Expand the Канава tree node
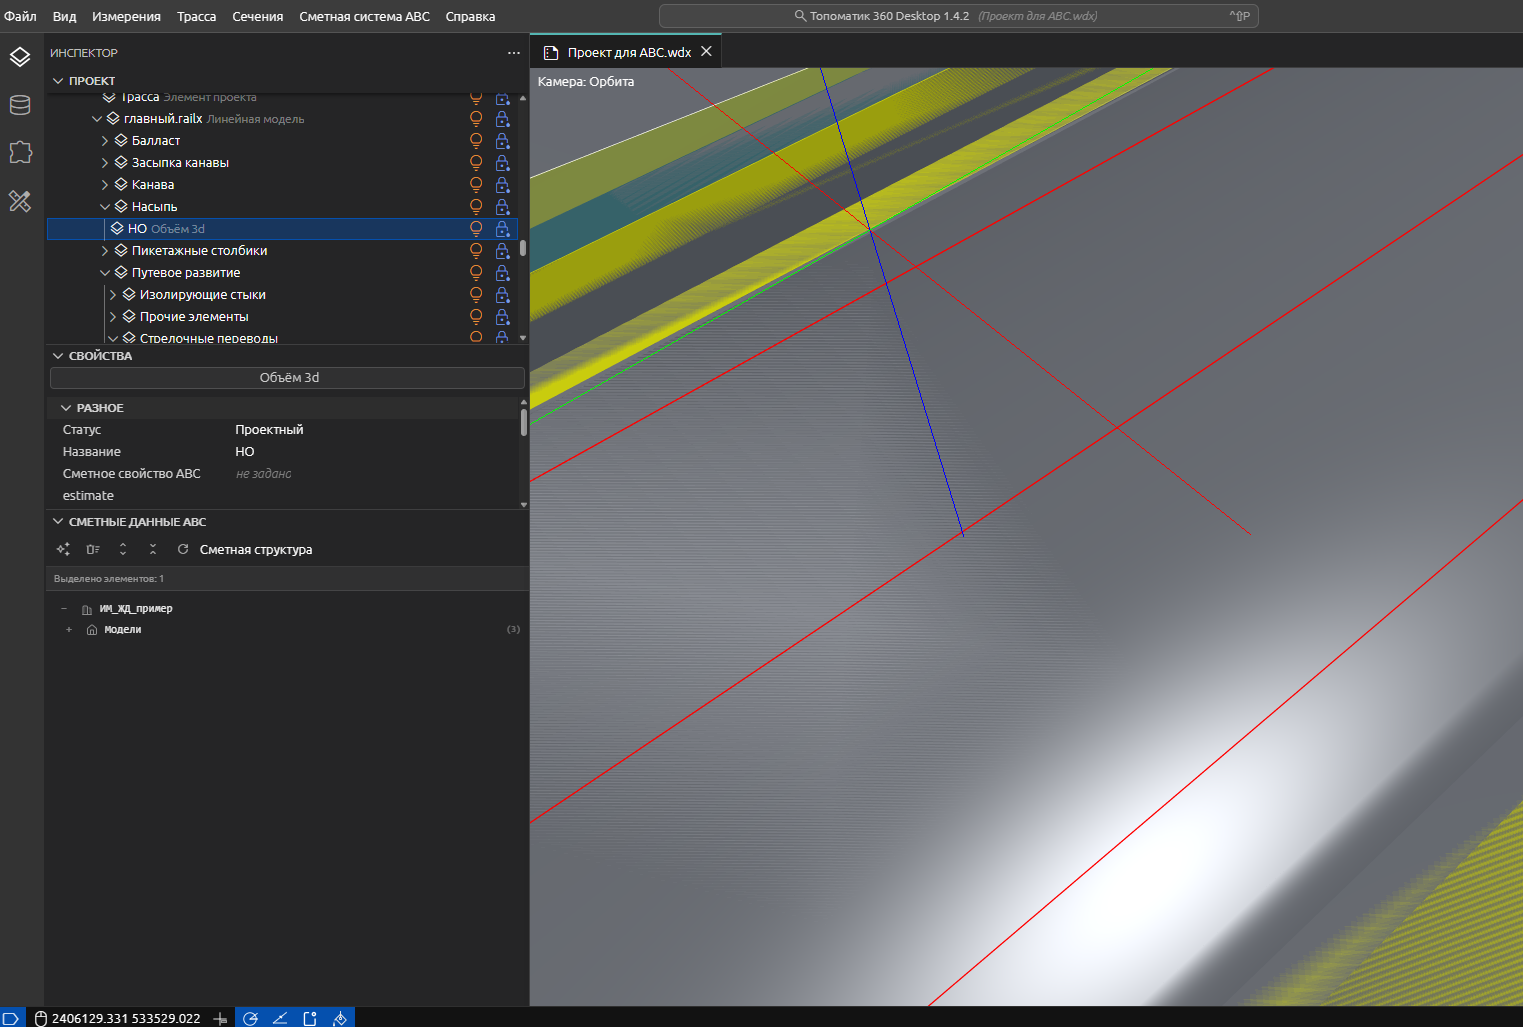The width and height of the screenshot is (1523, 1027). point(105,185)
